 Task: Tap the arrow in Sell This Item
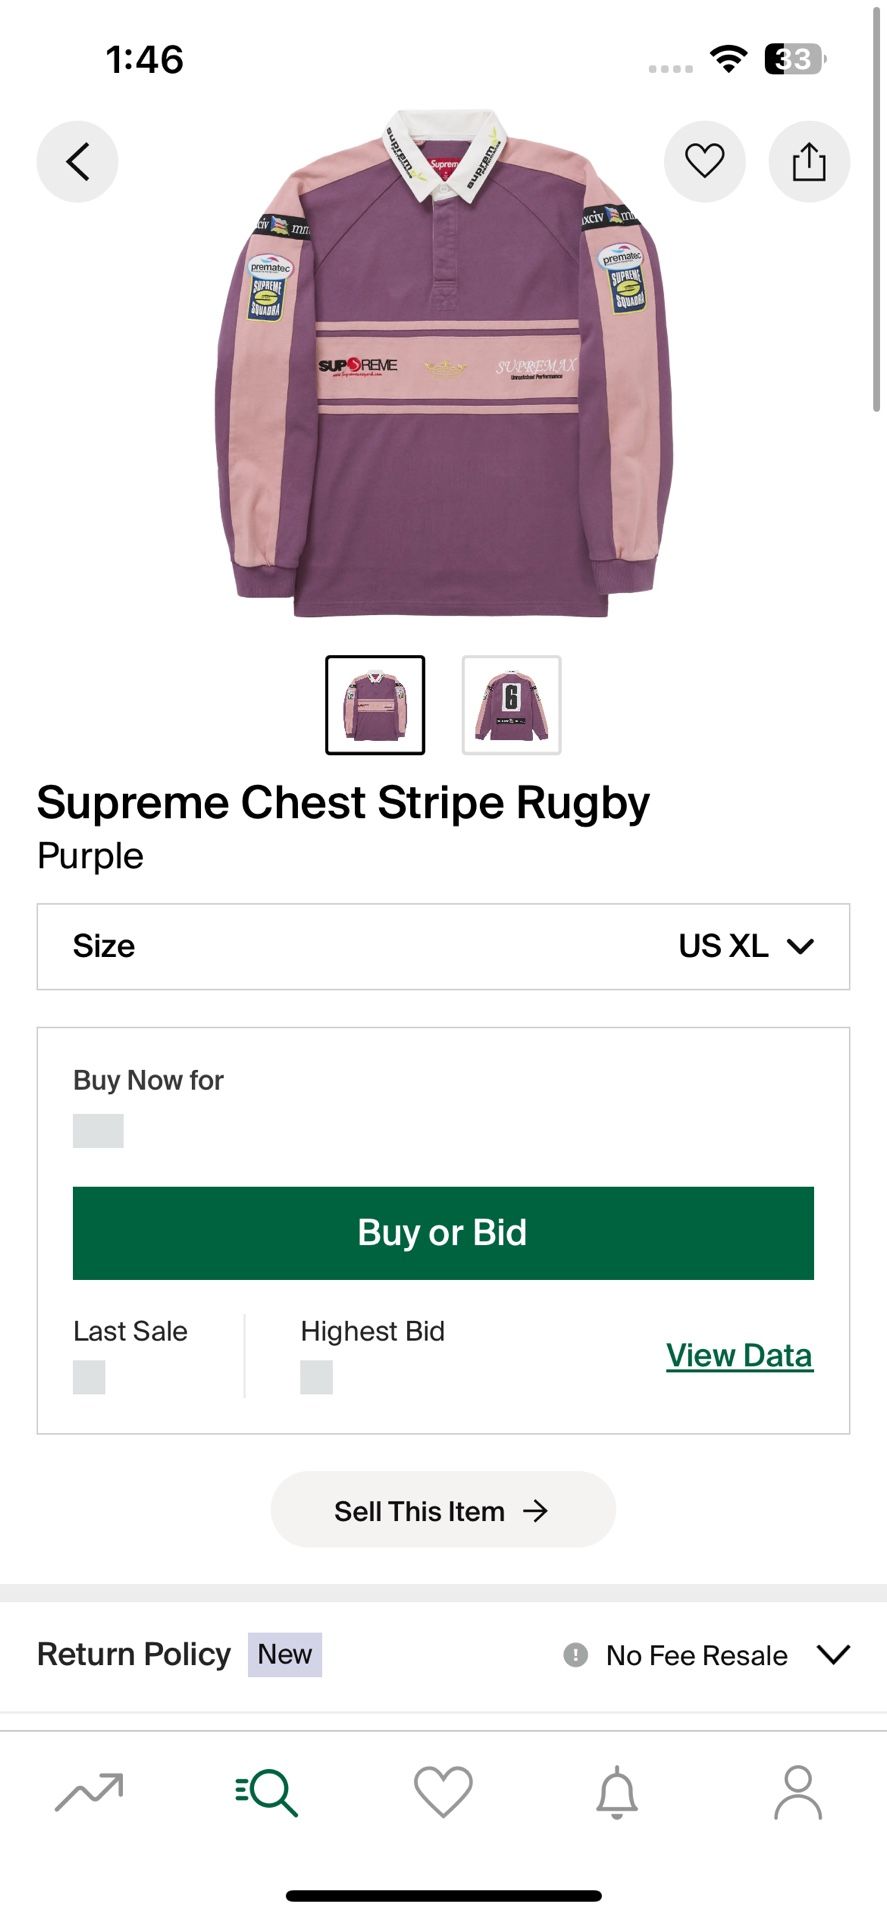tap(536, 1510)
